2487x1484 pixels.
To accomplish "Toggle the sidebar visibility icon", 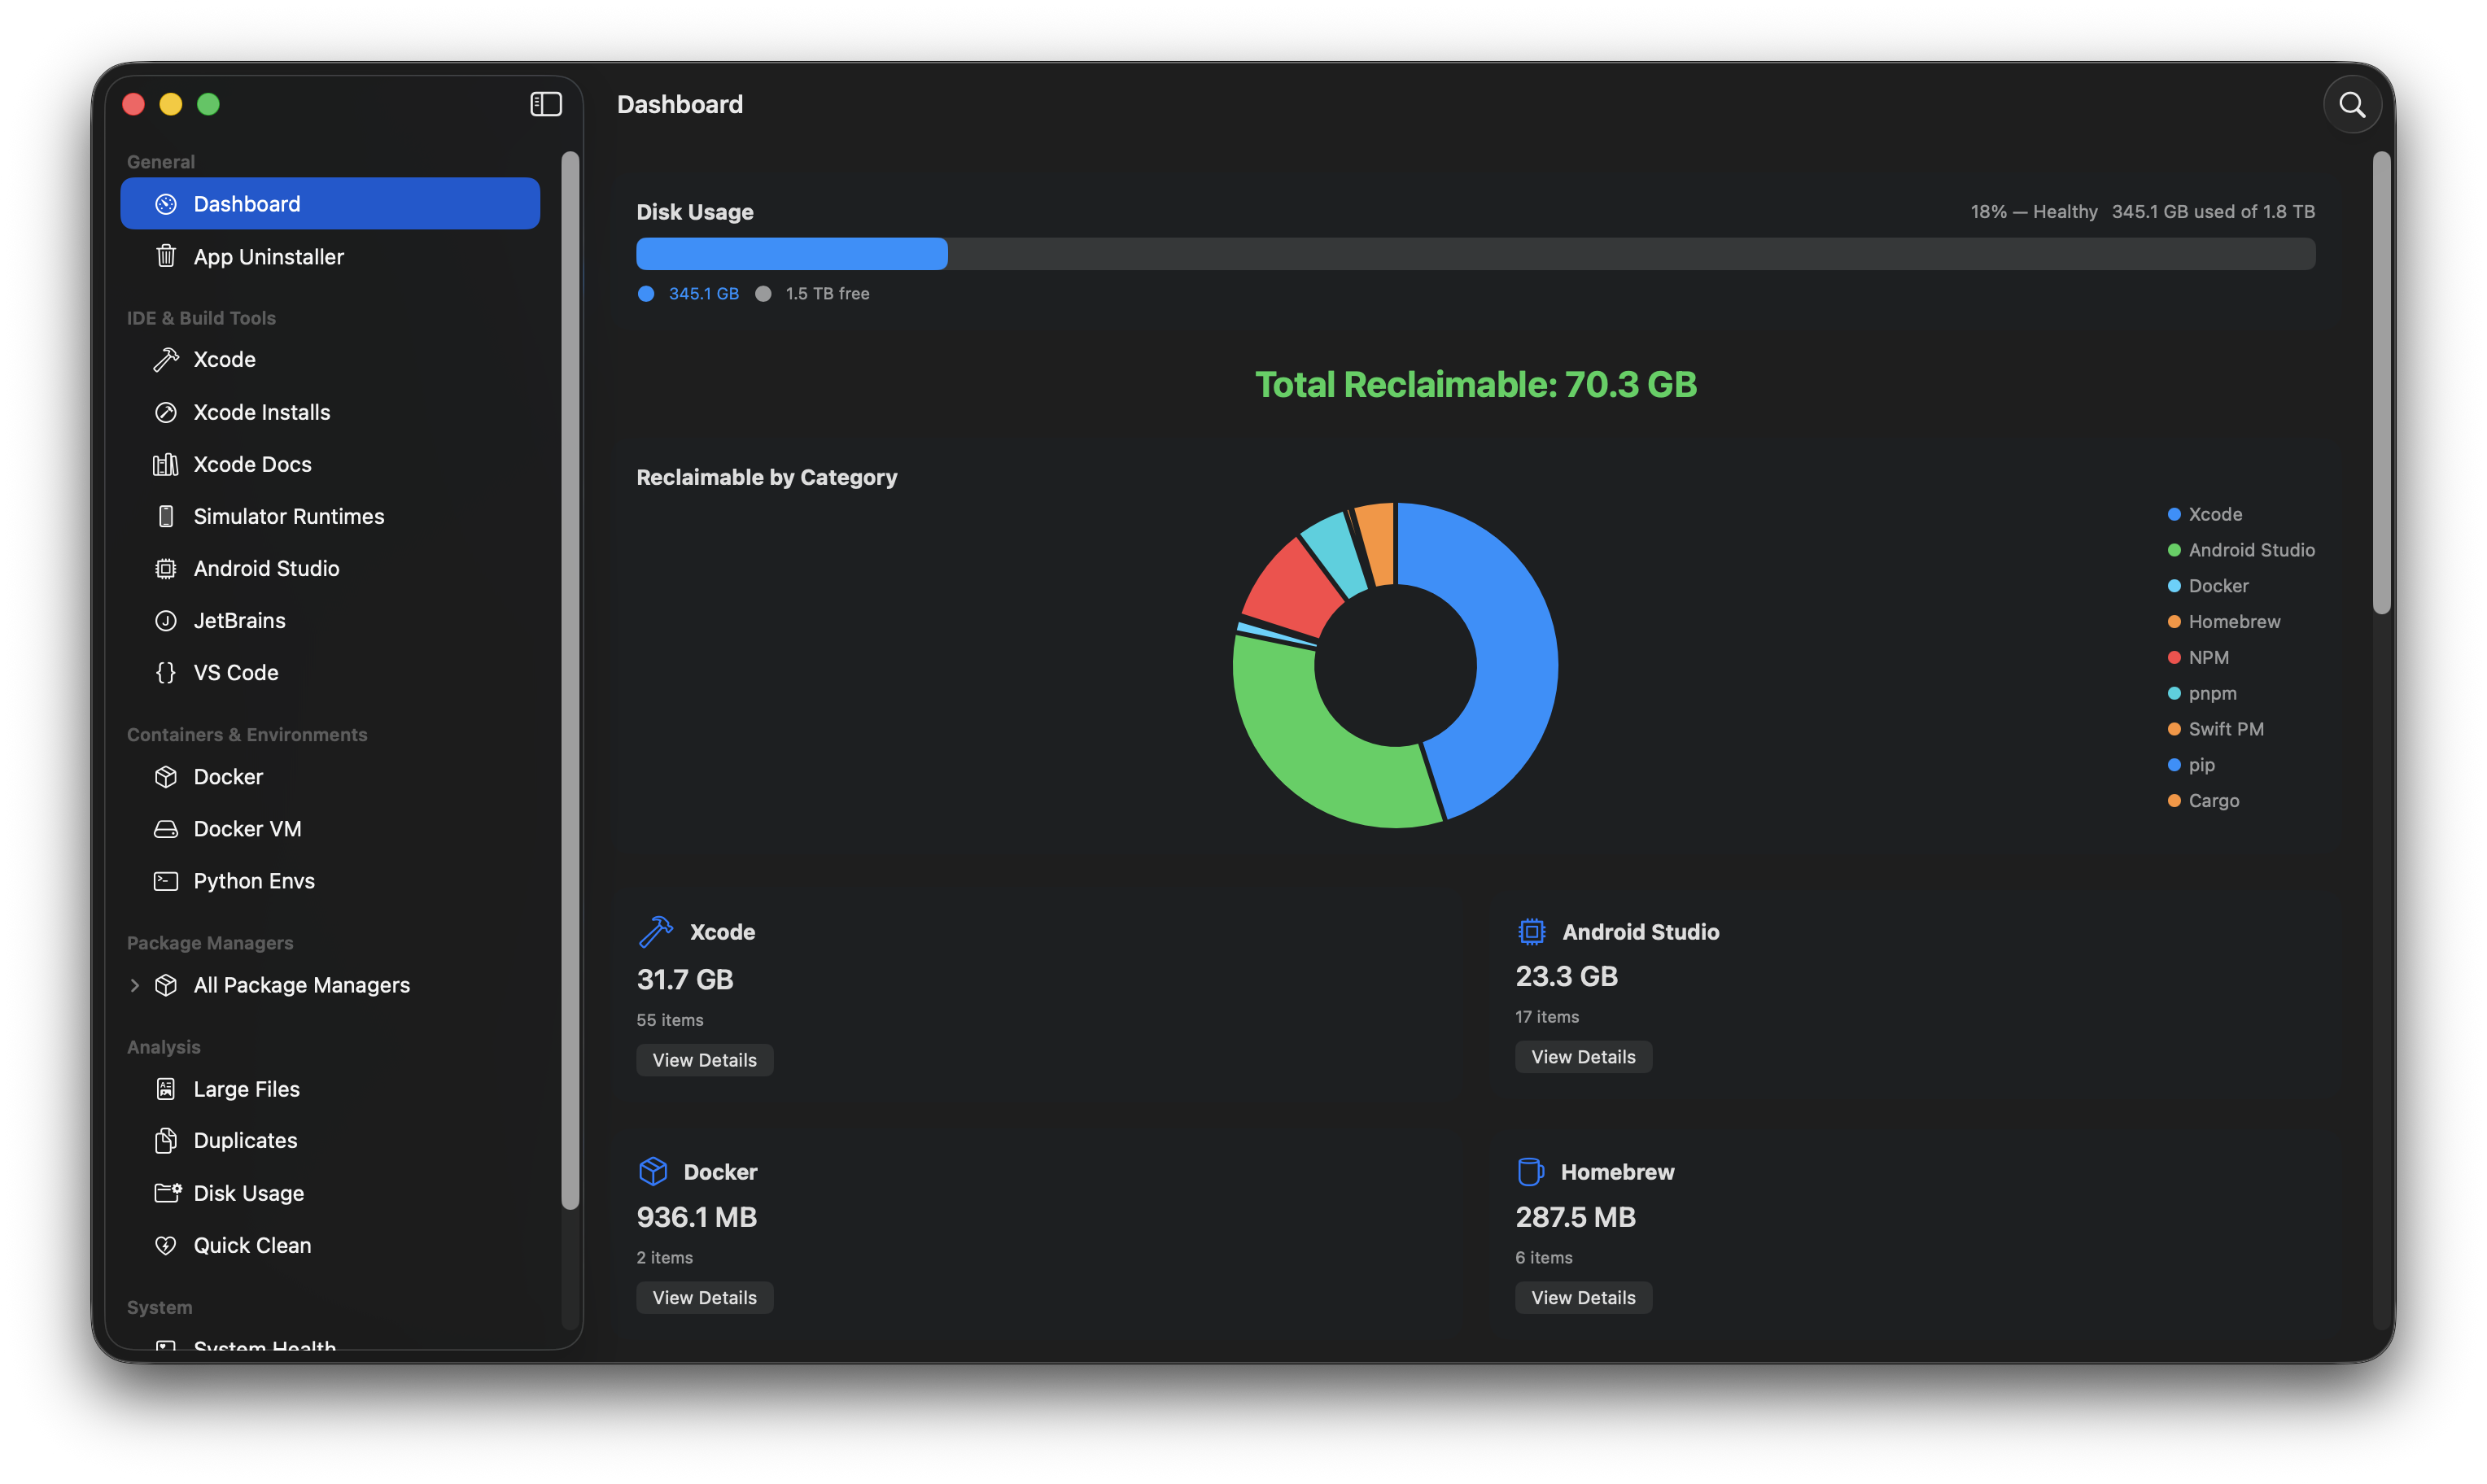I will point(546,104).
